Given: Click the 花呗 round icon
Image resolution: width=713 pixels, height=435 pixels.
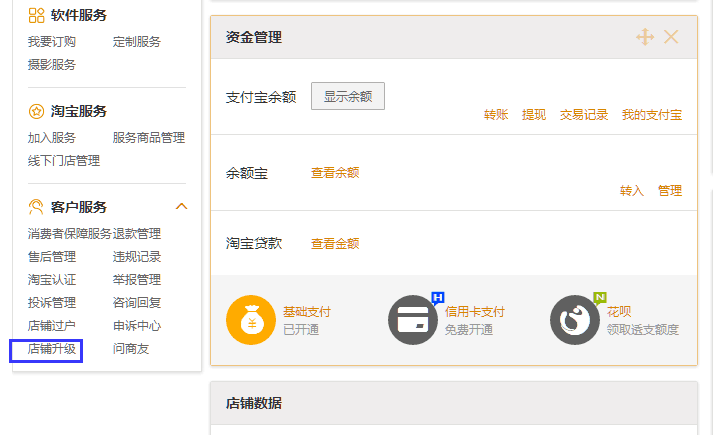Looking at the screenshot, I should pyautogui.click(x=575, y=320).
